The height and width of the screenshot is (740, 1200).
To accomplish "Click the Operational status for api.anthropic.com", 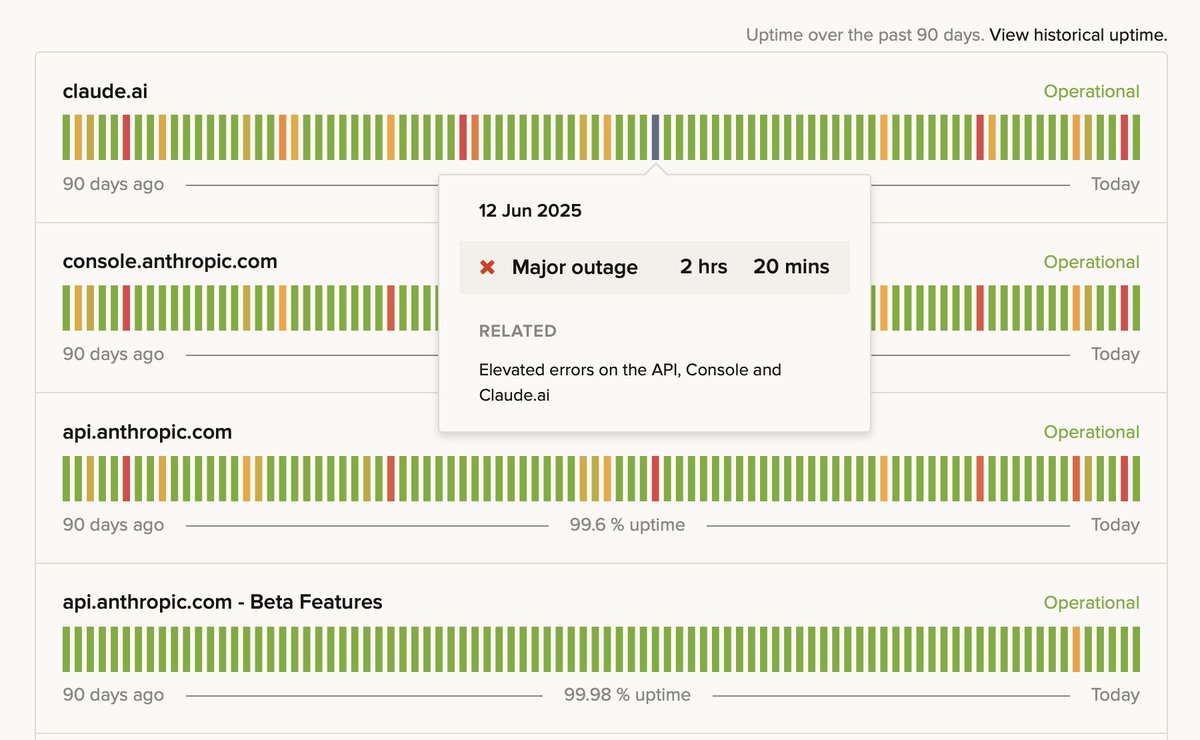I will click(x=1091, y=432).
